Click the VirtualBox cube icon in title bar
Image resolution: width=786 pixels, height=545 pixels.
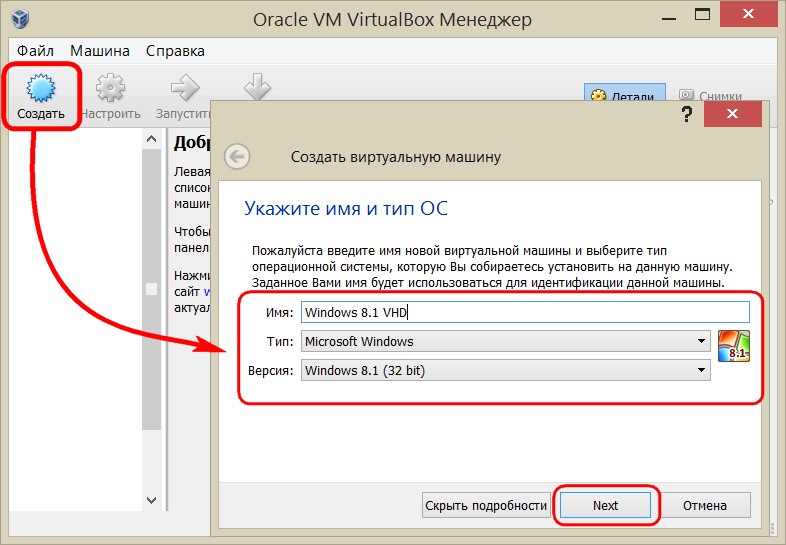click(21, 19)
